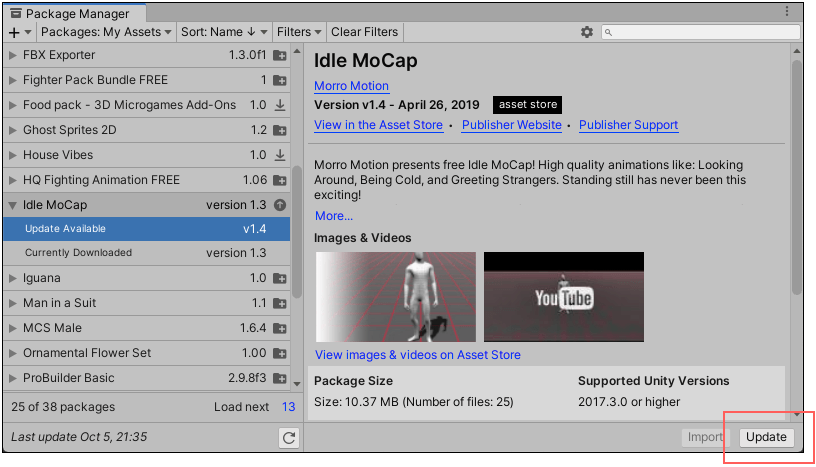Click download icon for Food pack add-ons
Screen dimensions: 816x467
click(280, 105)
